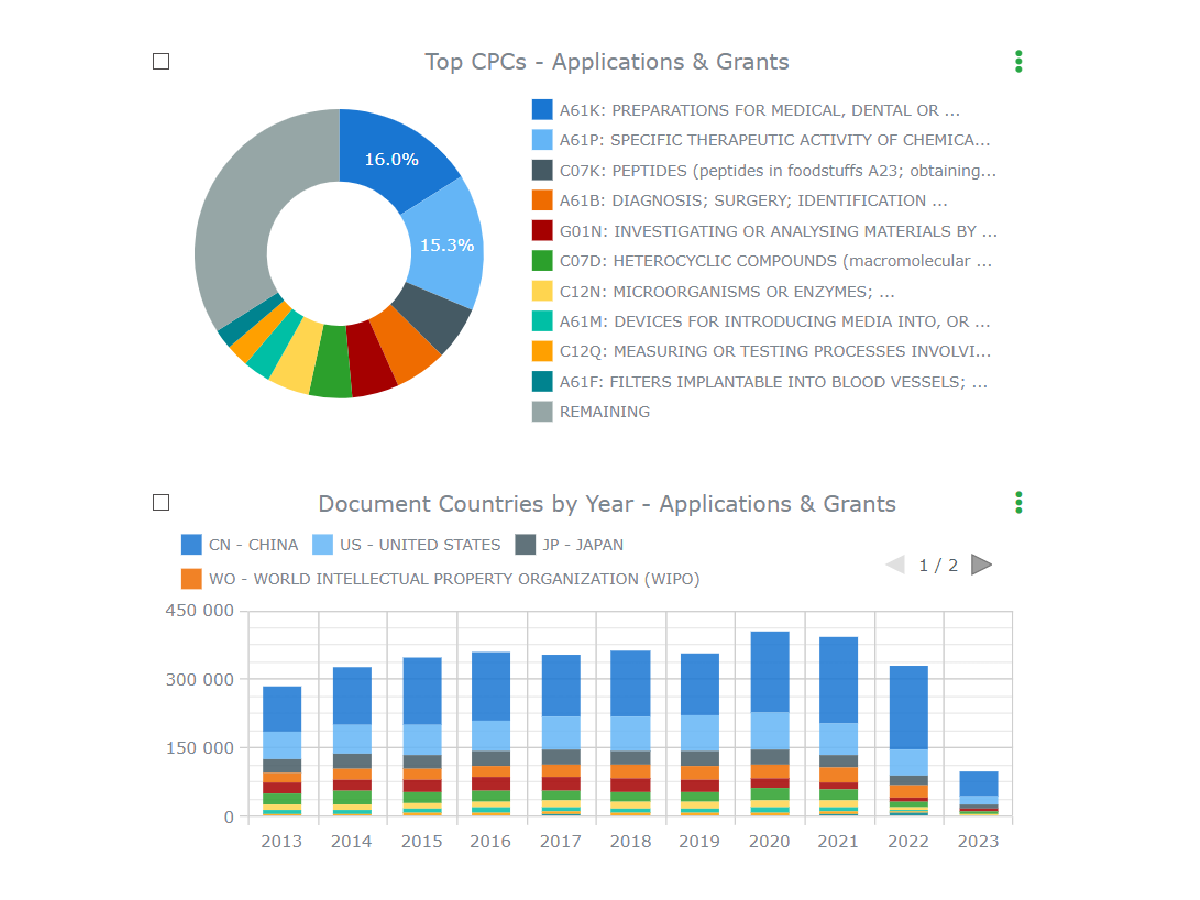Open the Top CPCs chart options menu
Viewport: 1200px width, 900px height.
(1018, 61)
